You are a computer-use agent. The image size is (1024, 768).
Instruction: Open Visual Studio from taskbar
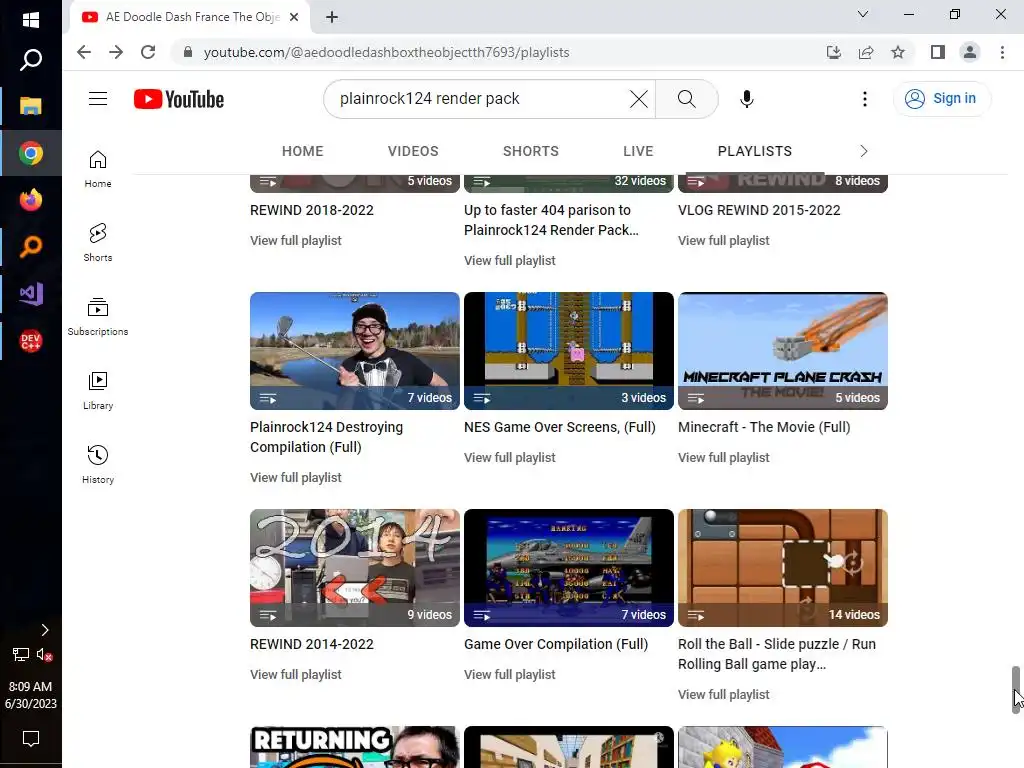coord(31,294)
